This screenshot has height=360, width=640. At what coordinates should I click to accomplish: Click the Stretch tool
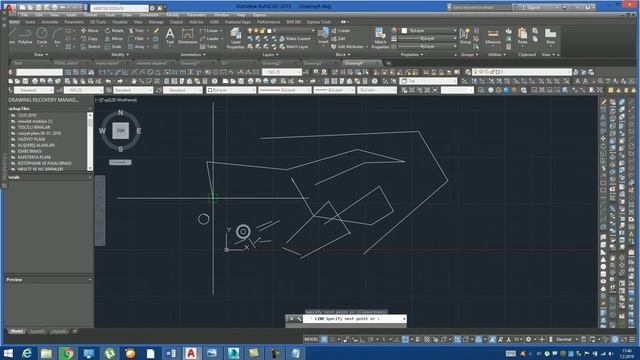pos(91,47)
